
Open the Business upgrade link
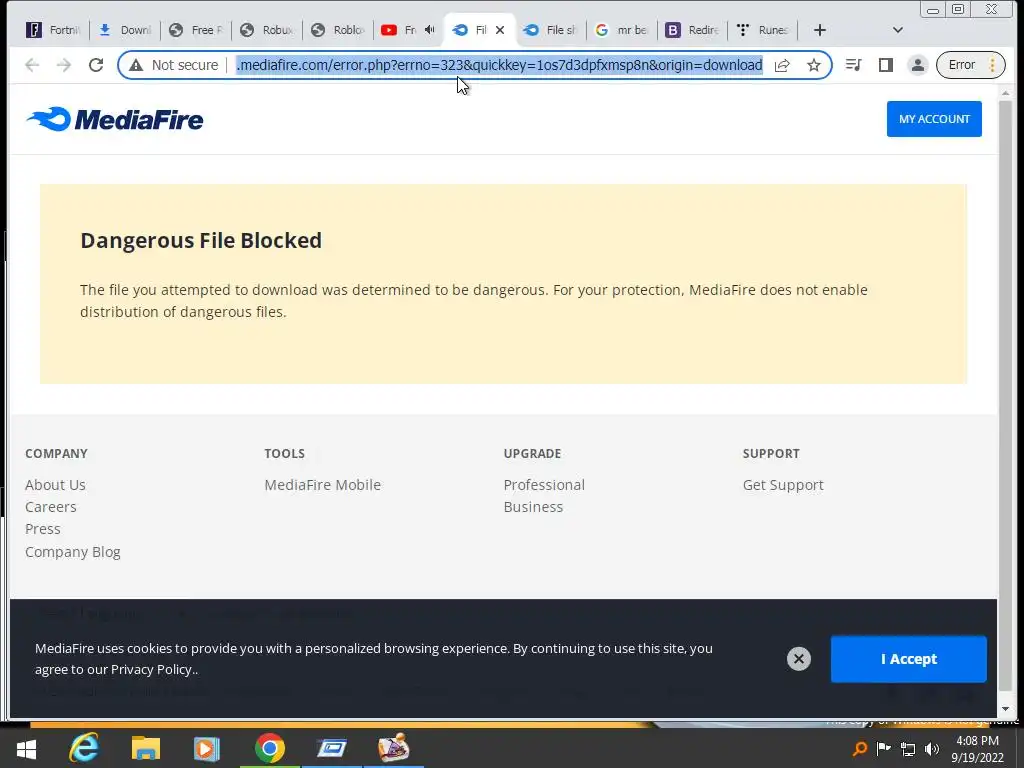click(533, 507)
